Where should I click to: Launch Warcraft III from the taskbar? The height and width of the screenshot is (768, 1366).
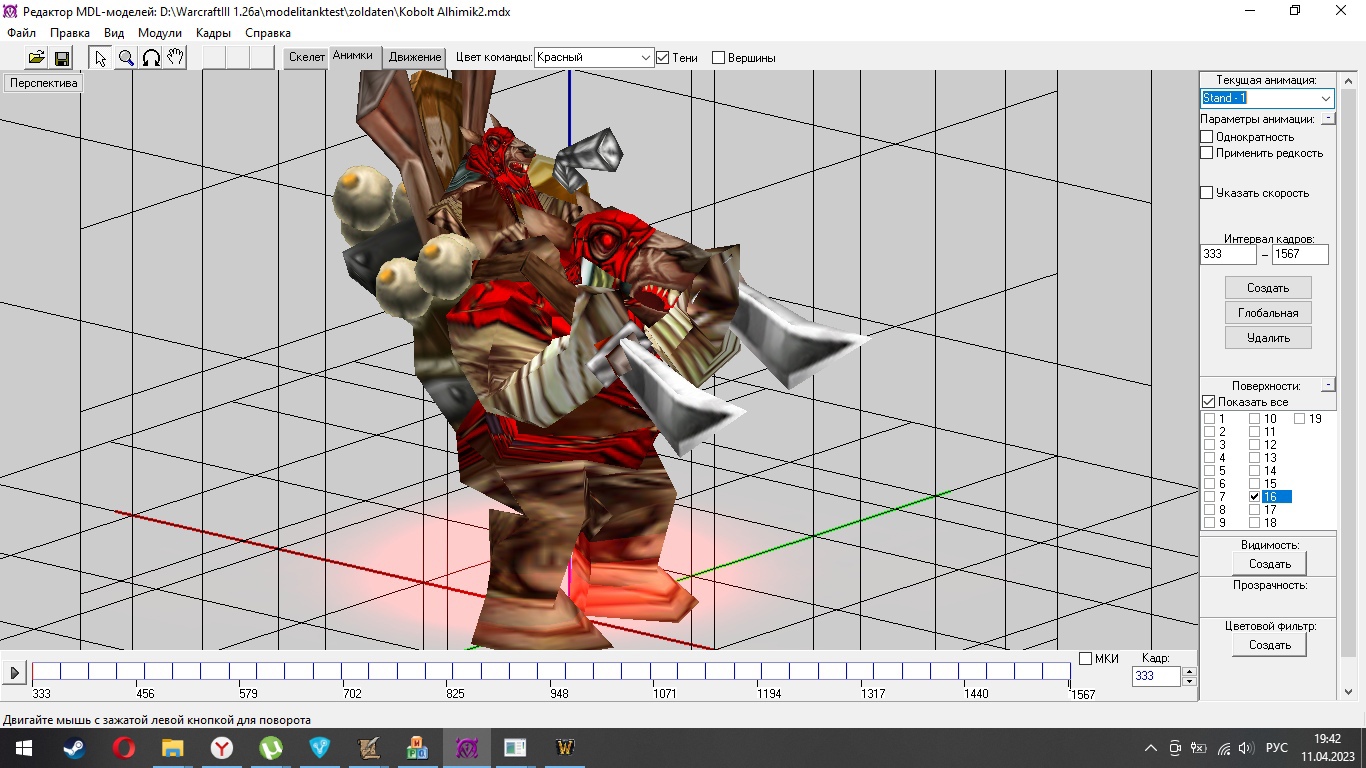565,747
